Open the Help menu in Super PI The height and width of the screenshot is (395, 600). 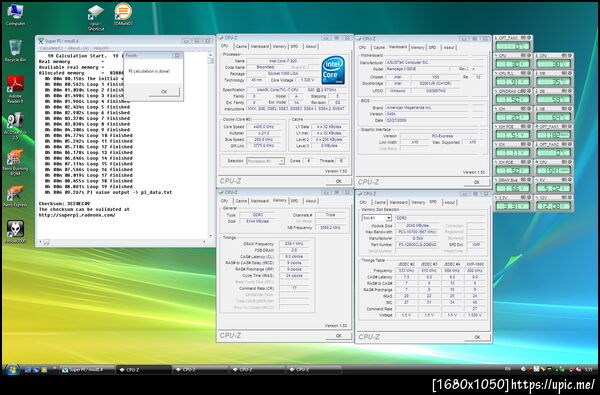point(101,48)
